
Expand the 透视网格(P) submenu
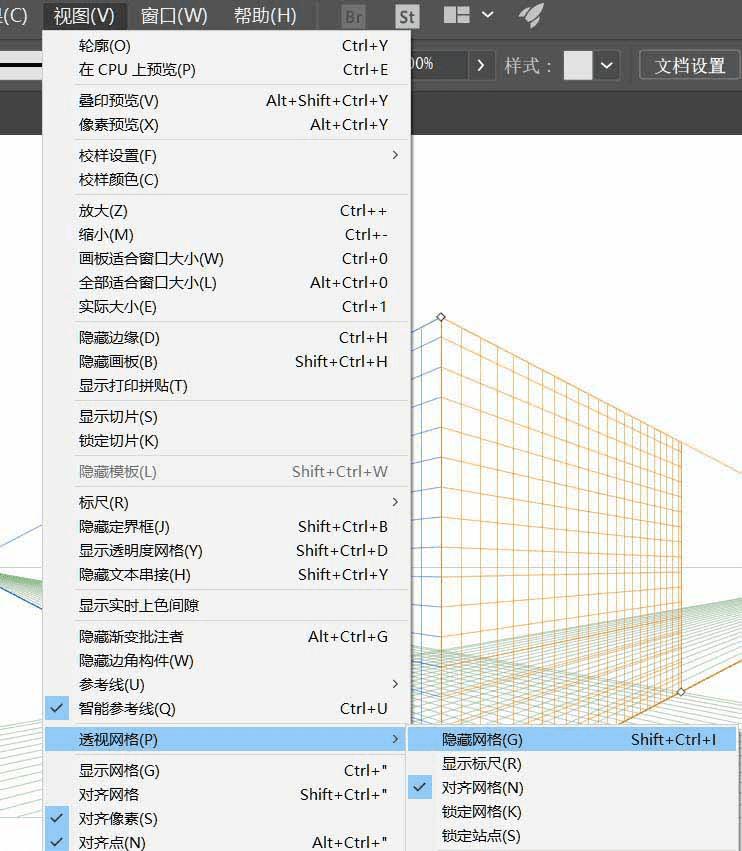pos(226,739)
